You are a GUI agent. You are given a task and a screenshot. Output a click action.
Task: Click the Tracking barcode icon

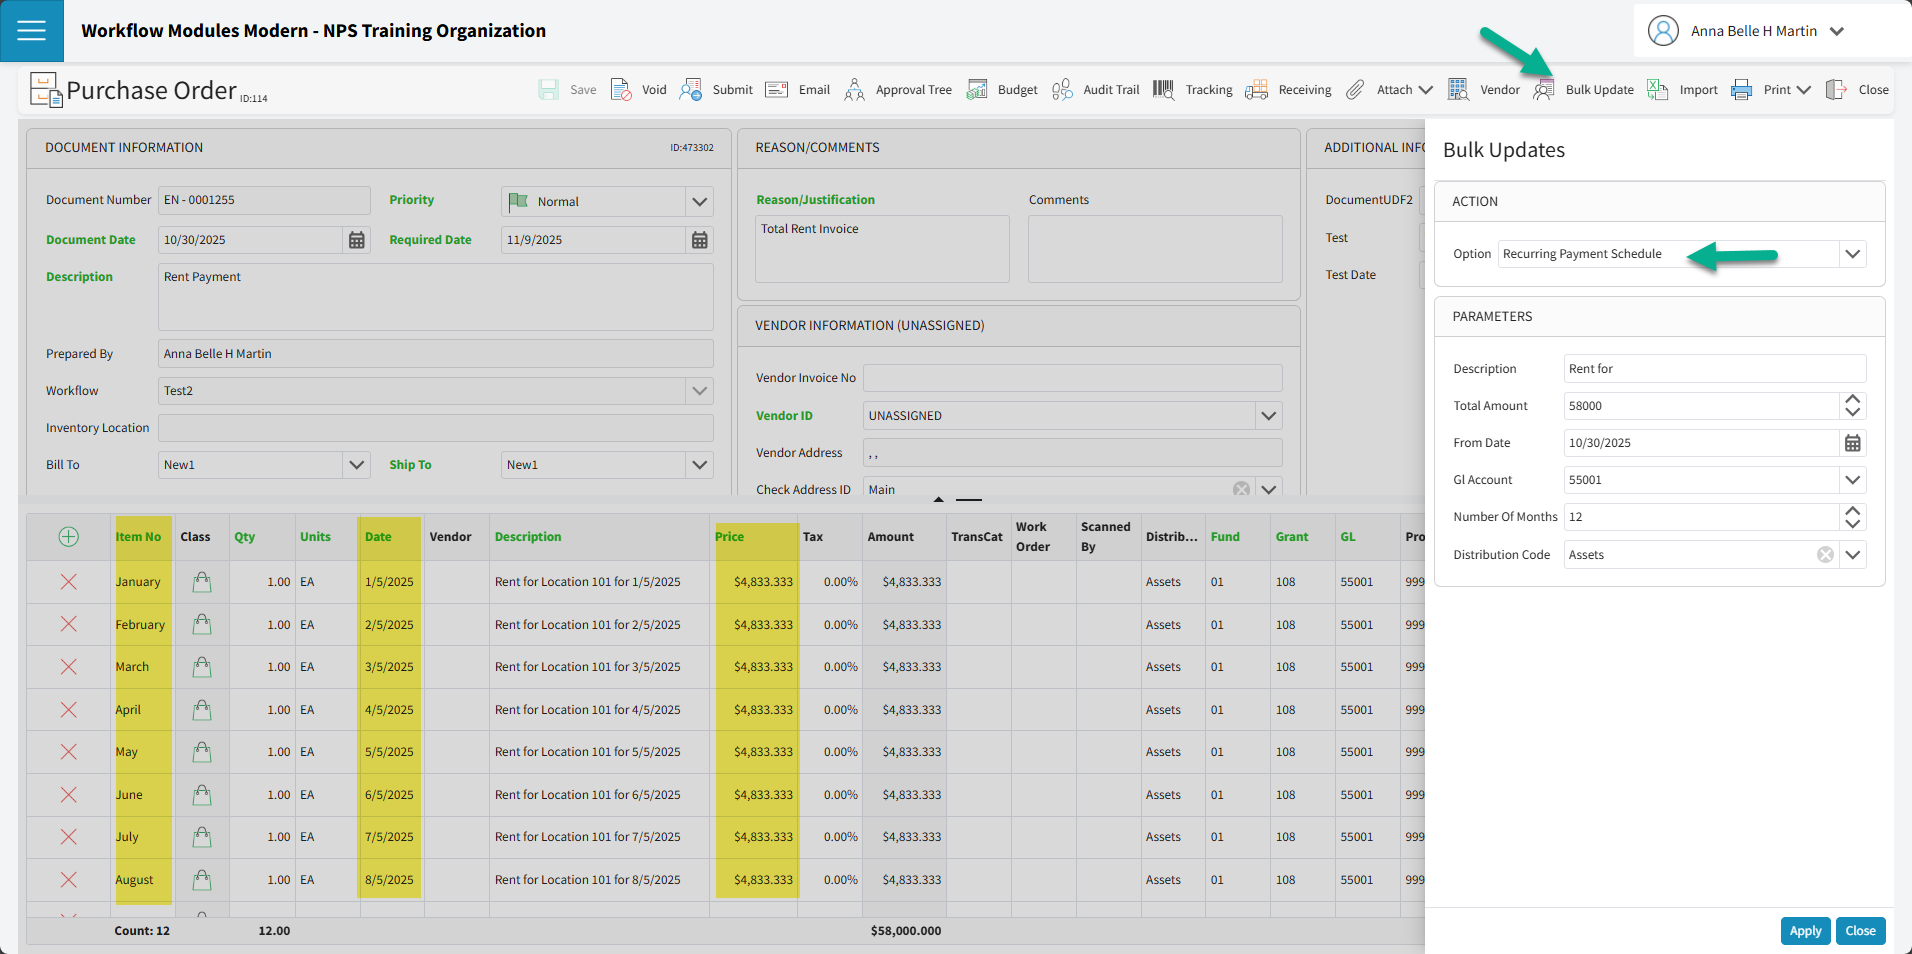coord(1163,90)
